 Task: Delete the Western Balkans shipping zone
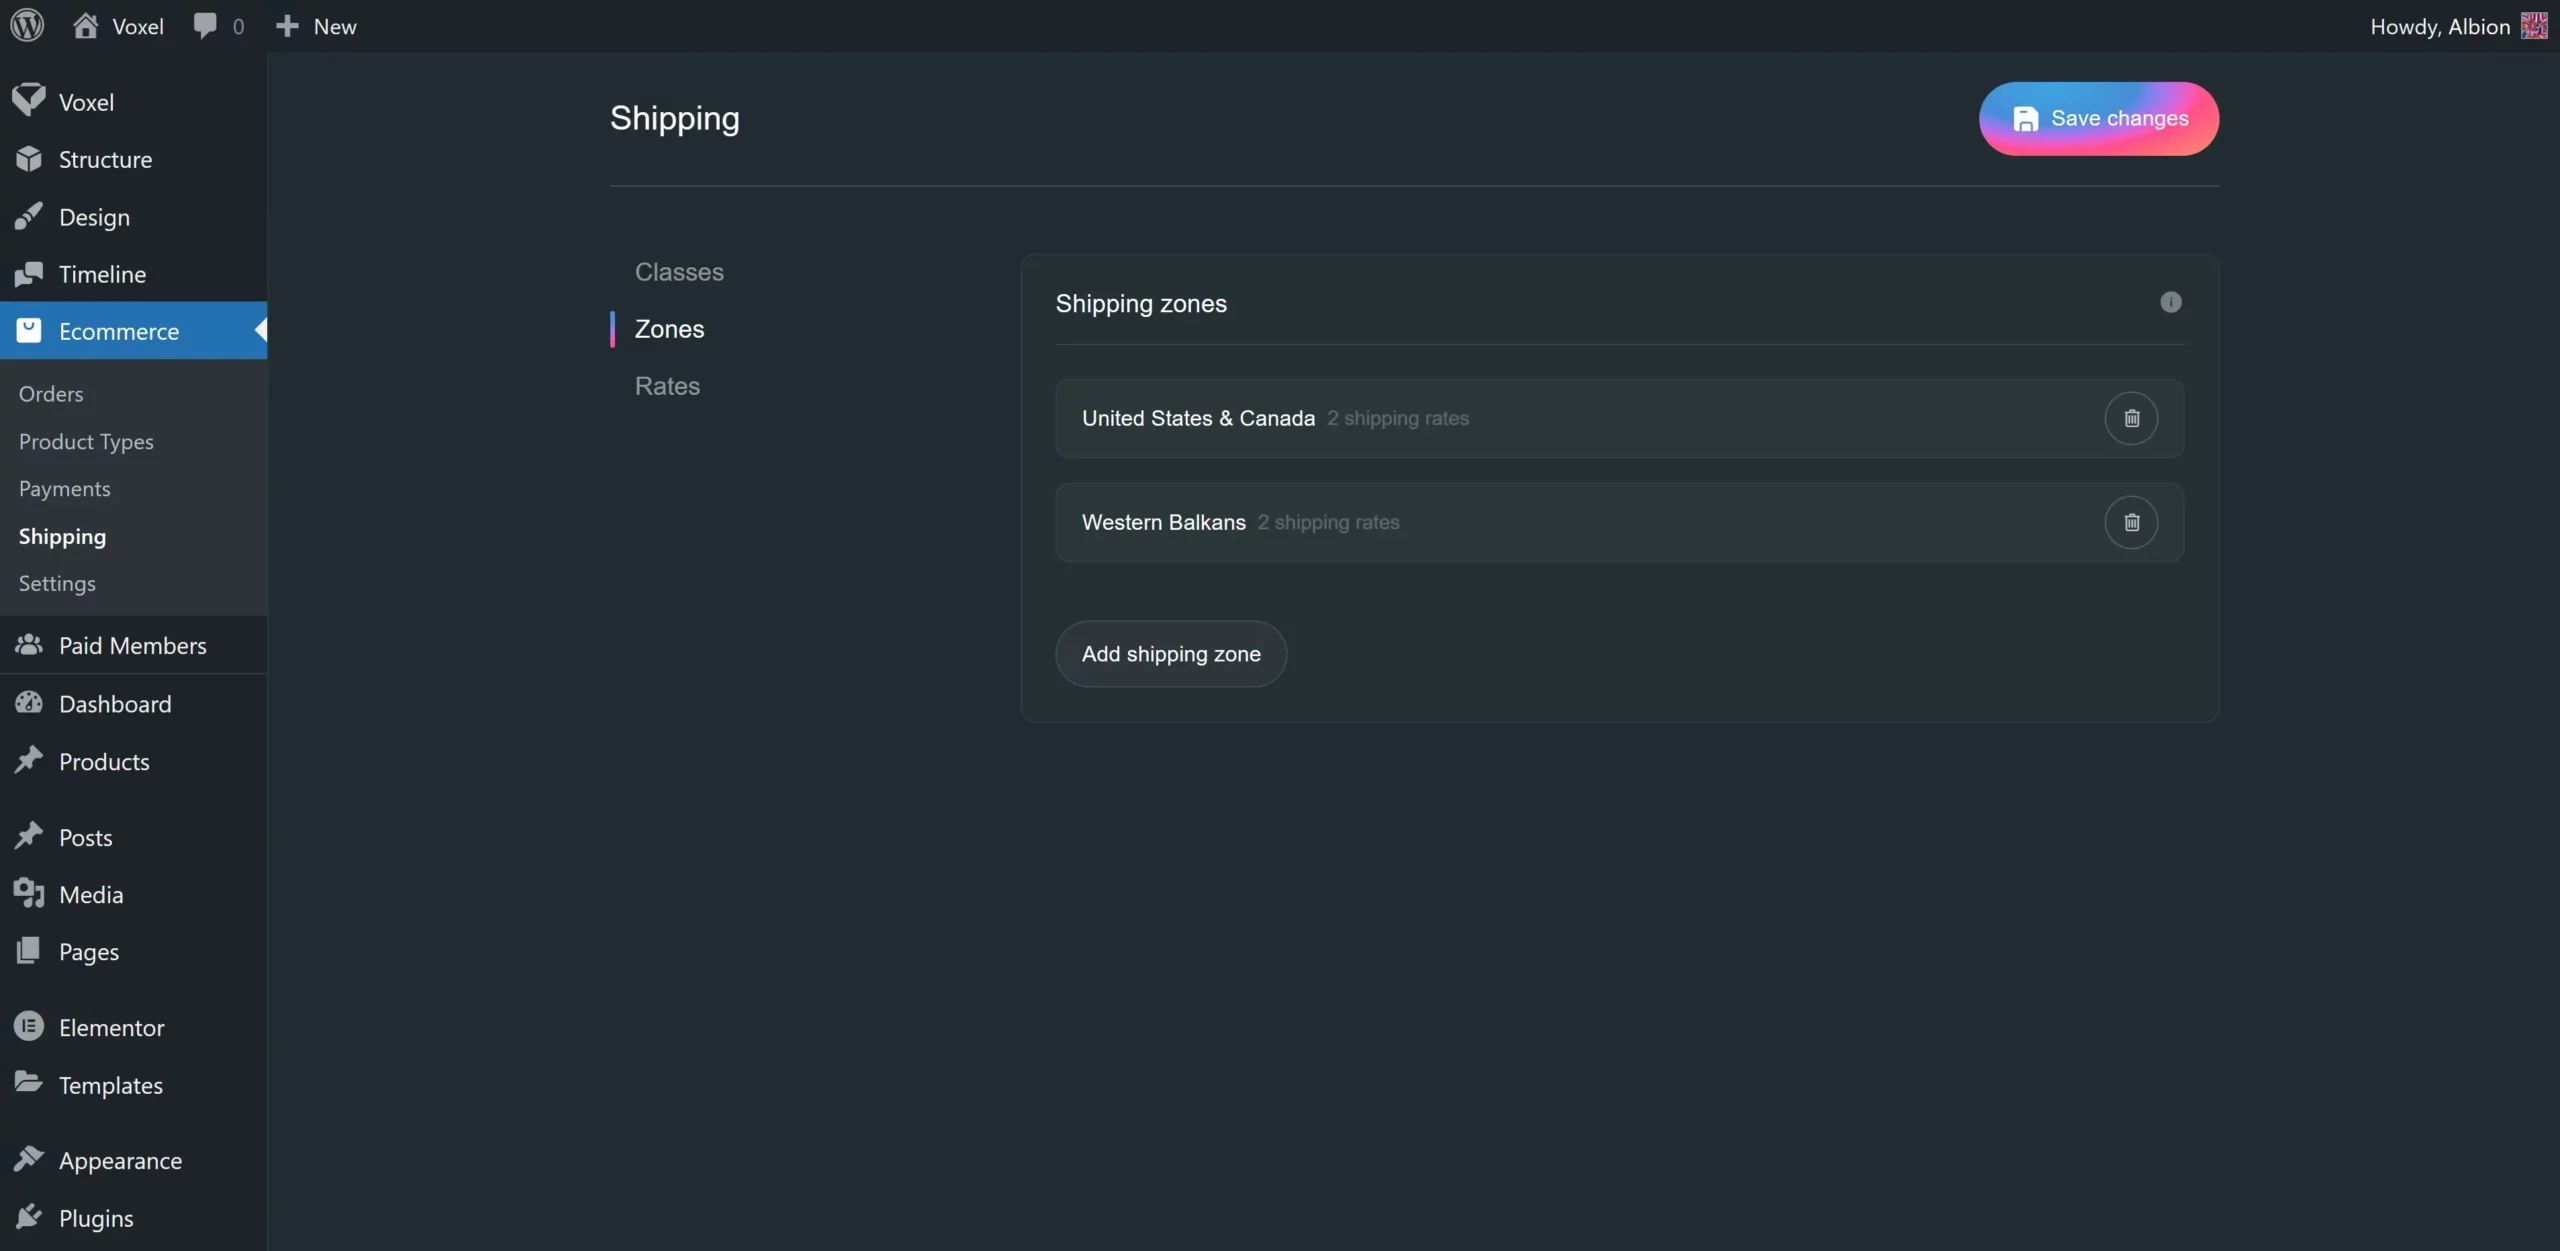pos(2131,522)
